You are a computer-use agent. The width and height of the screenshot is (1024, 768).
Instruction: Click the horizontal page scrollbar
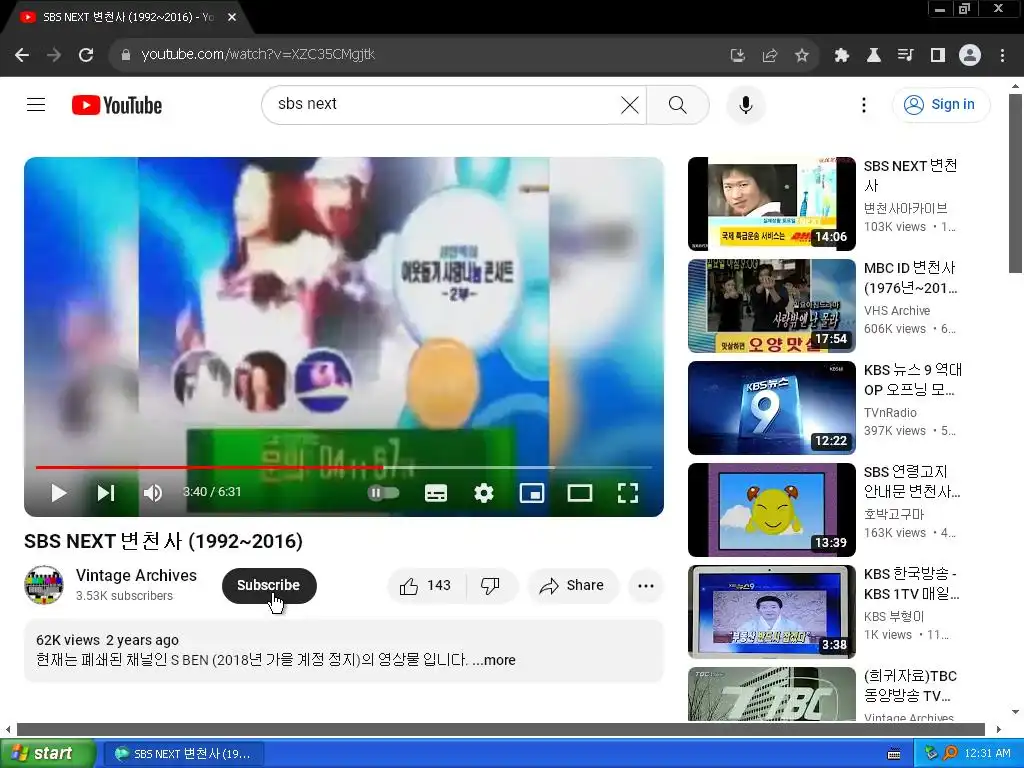click(x=500, y=729)
